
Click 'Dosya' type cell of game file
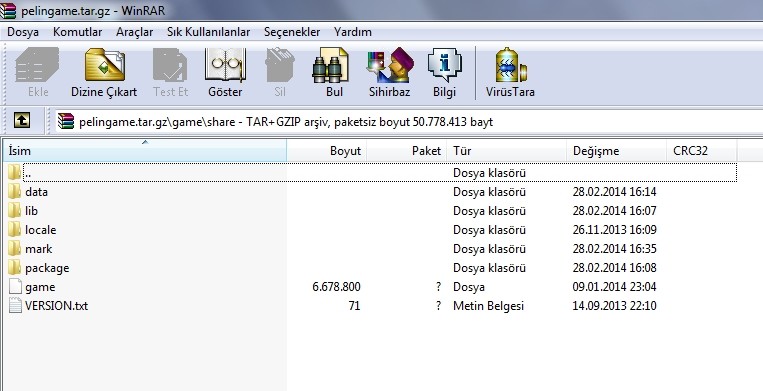click(x=469, y=287)
